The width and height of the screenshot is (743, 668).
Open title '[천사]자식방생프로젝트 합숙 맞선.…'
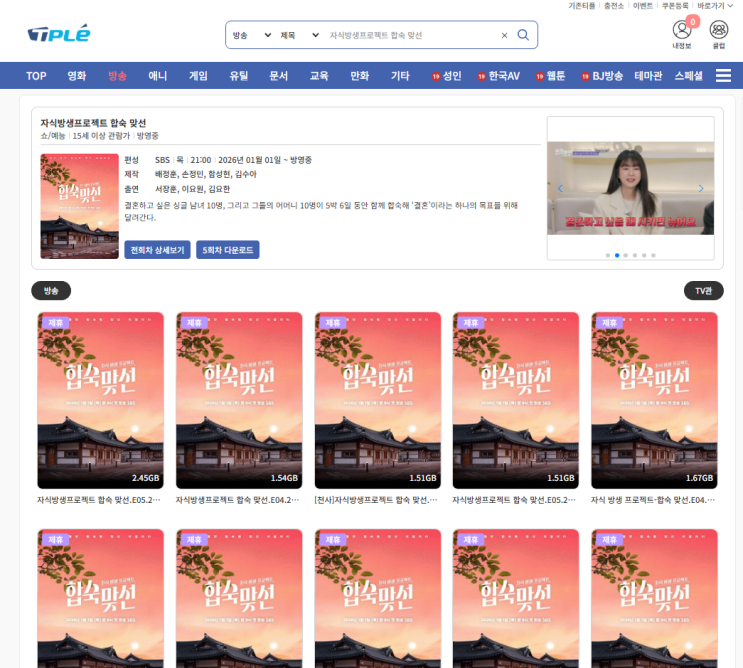(x=376, y=500)
